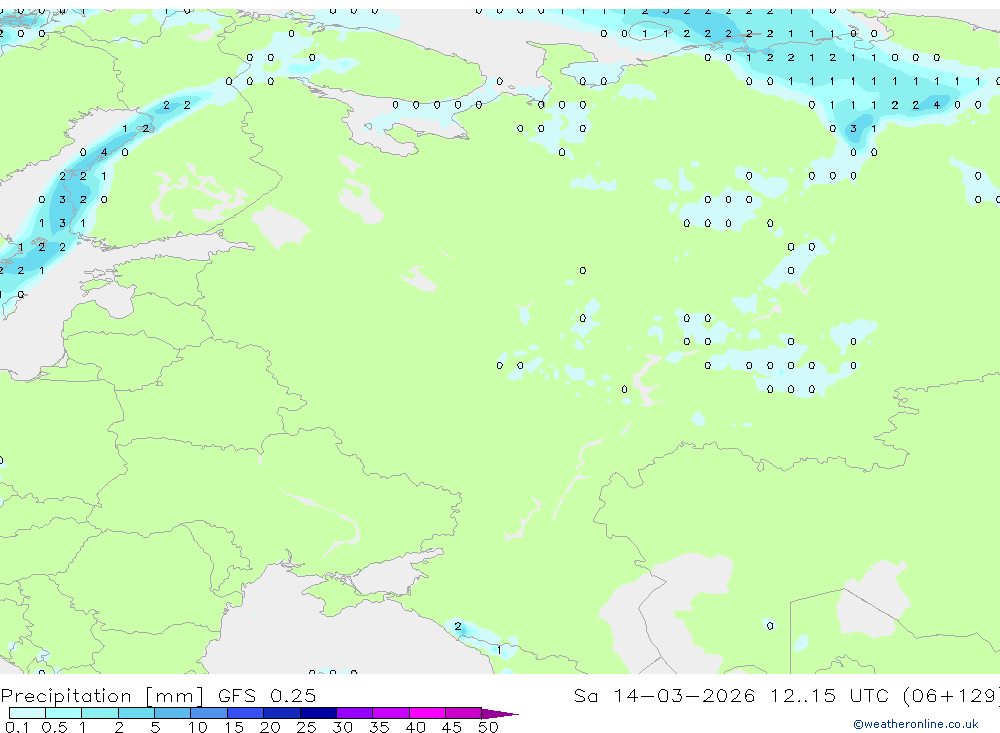The width and height of the screenshot is (1000, 733).
Task: Click the "30" legend scale label
Action: tap(342, 727)
